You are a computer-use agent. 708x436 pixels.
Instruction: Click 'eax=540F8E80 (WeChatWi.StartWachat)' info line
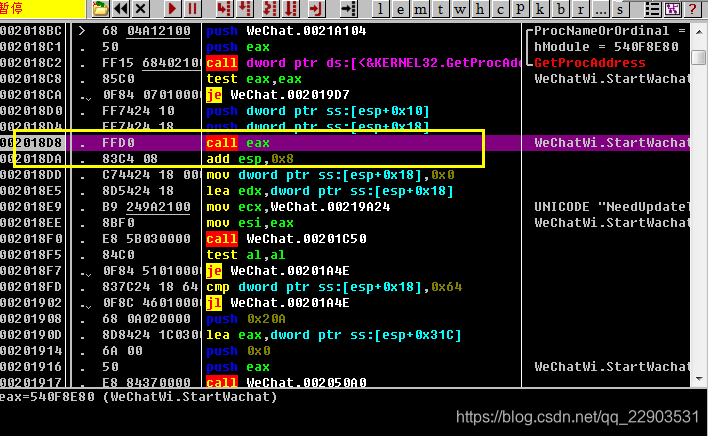coord(138,397)
